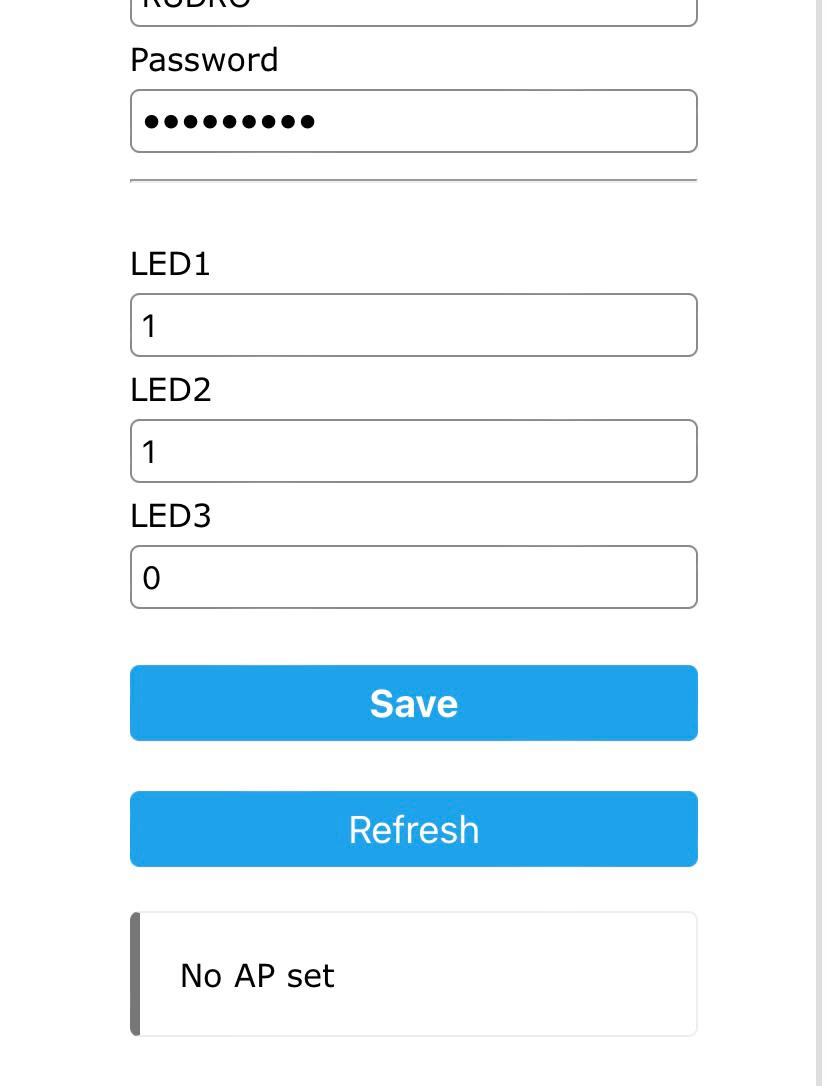Image resolution: width=827 pixels, height=1086 pixels.
Task: Click the 'No AP set' status message
Action: point(257,975)
